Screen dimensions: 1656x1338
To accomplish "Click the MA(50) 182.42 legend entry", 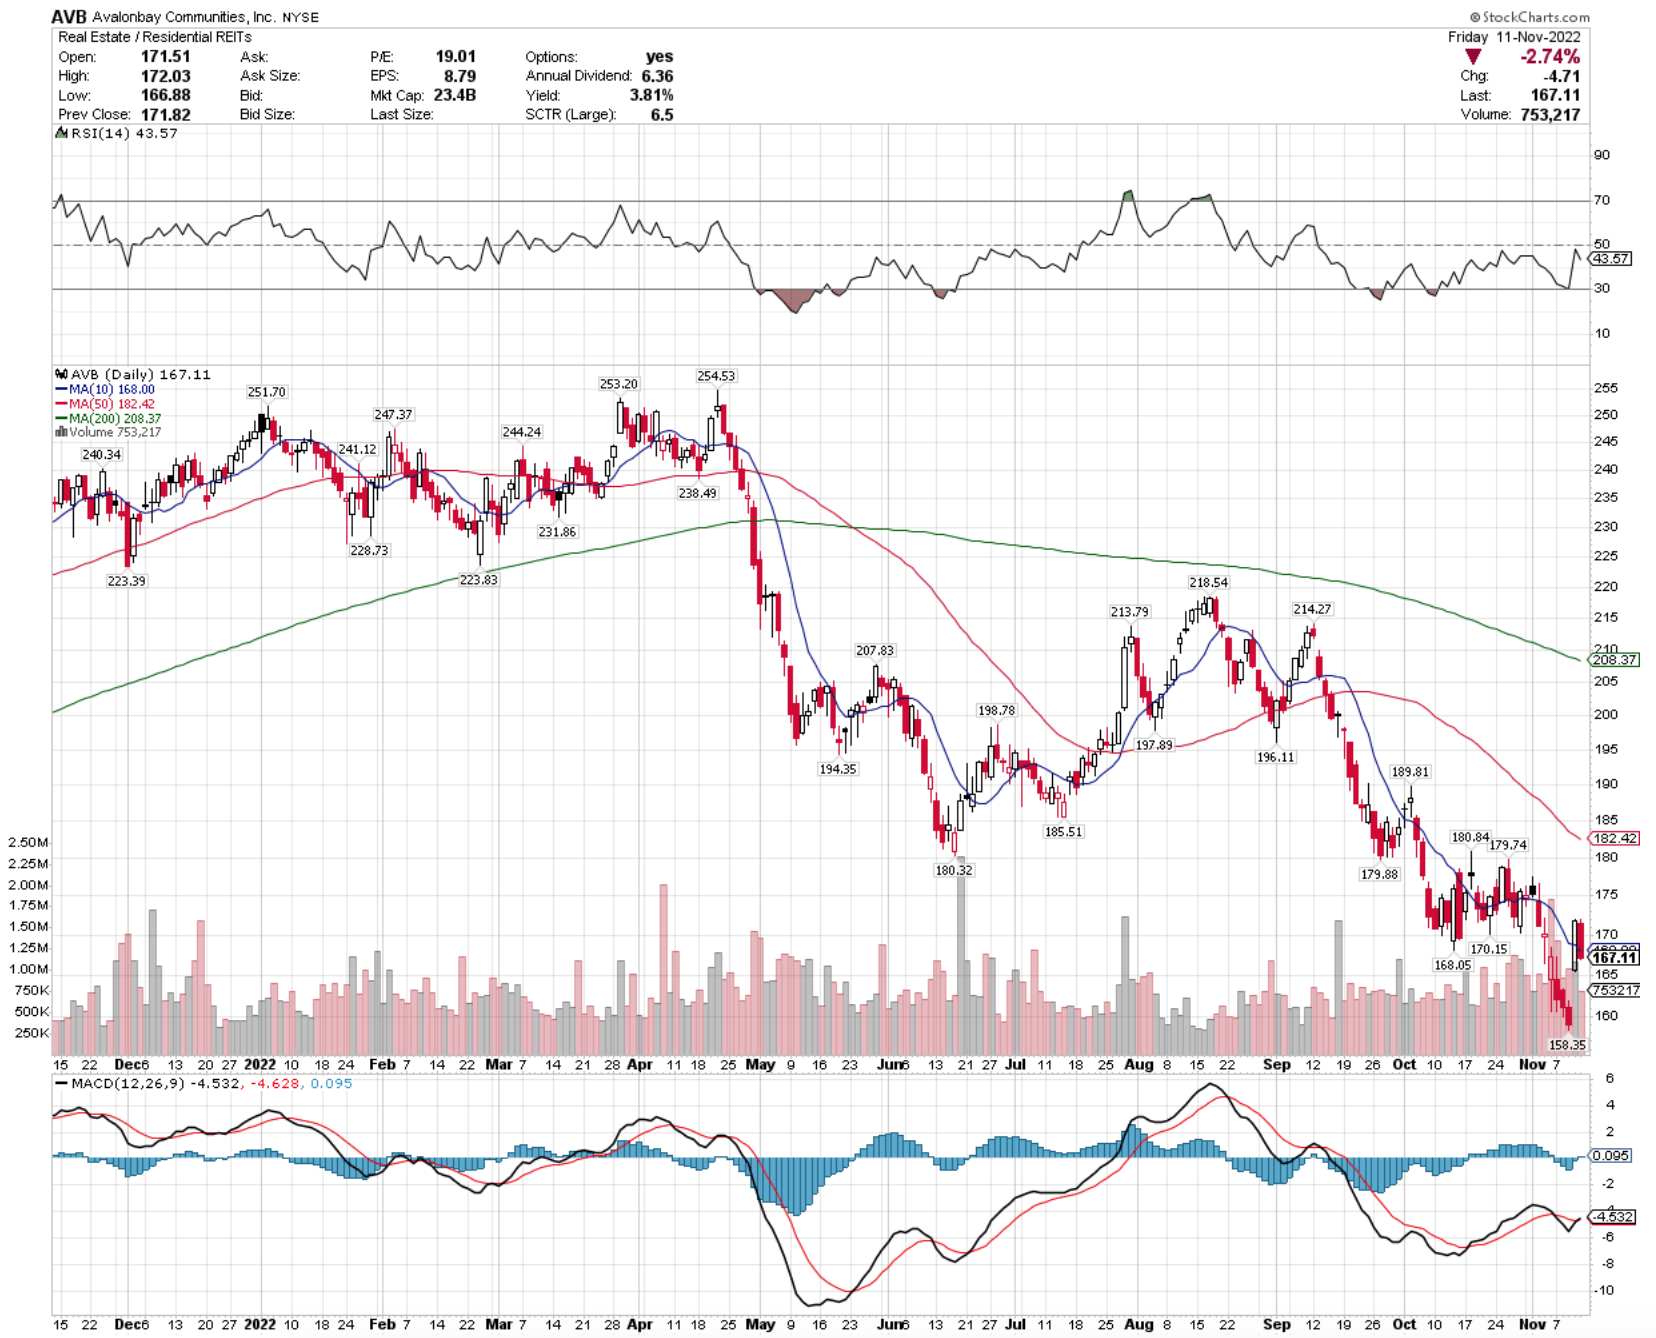I will point(105,404).
